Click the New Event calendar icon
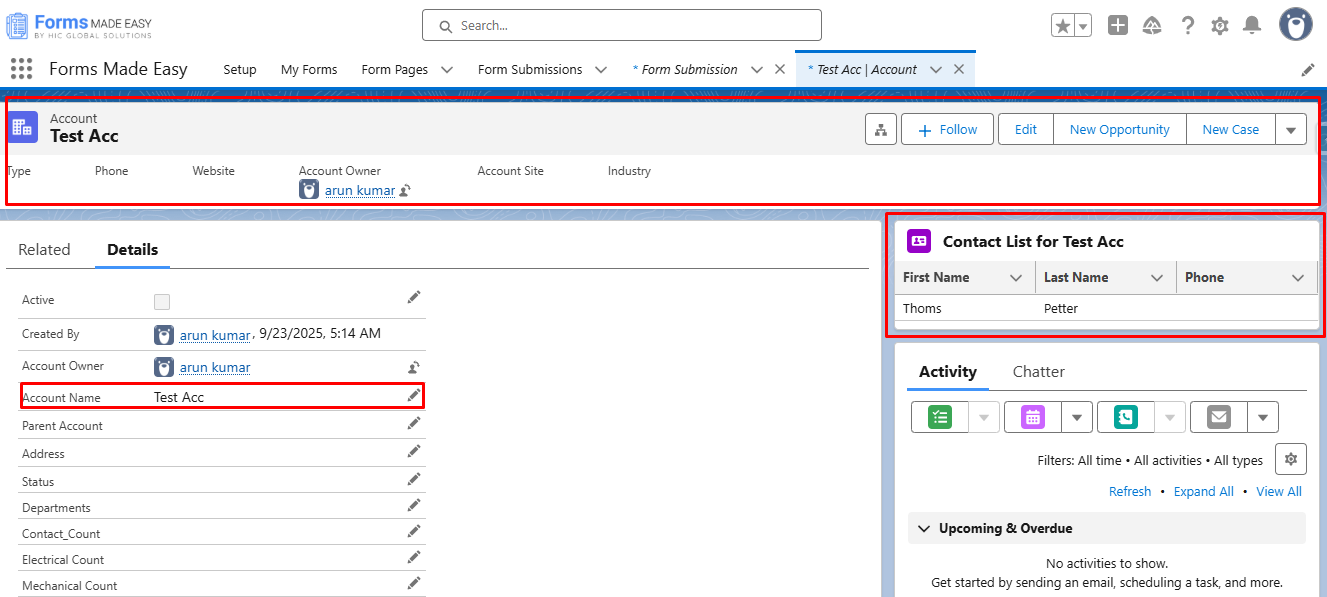 tap(1033, 417)
